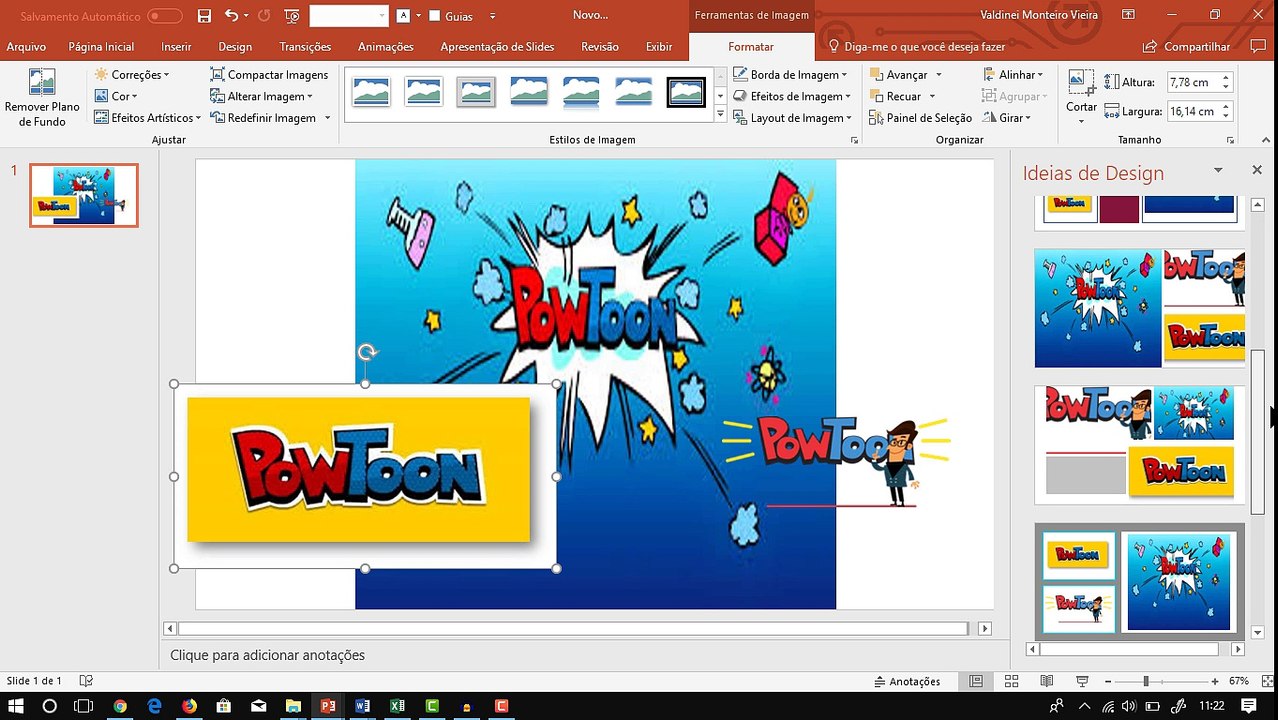Open spell check icon in status bar
1278x720 pixels.
click(x=86, y=681)
